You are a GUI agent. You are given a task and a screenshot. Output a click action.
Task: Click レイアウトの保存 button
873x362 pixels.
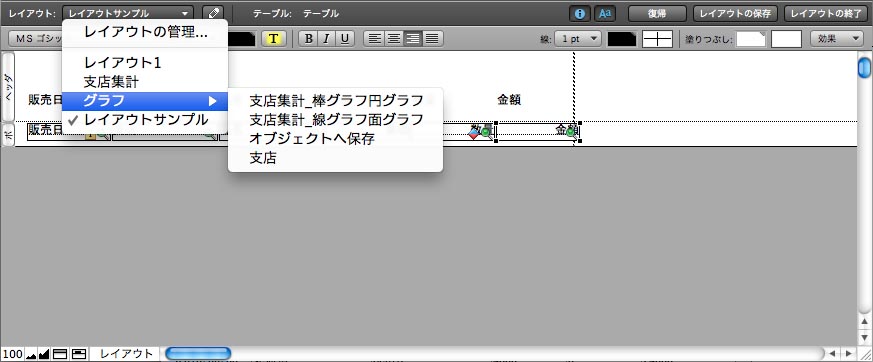pyautogui.click(x=735, y=13)
